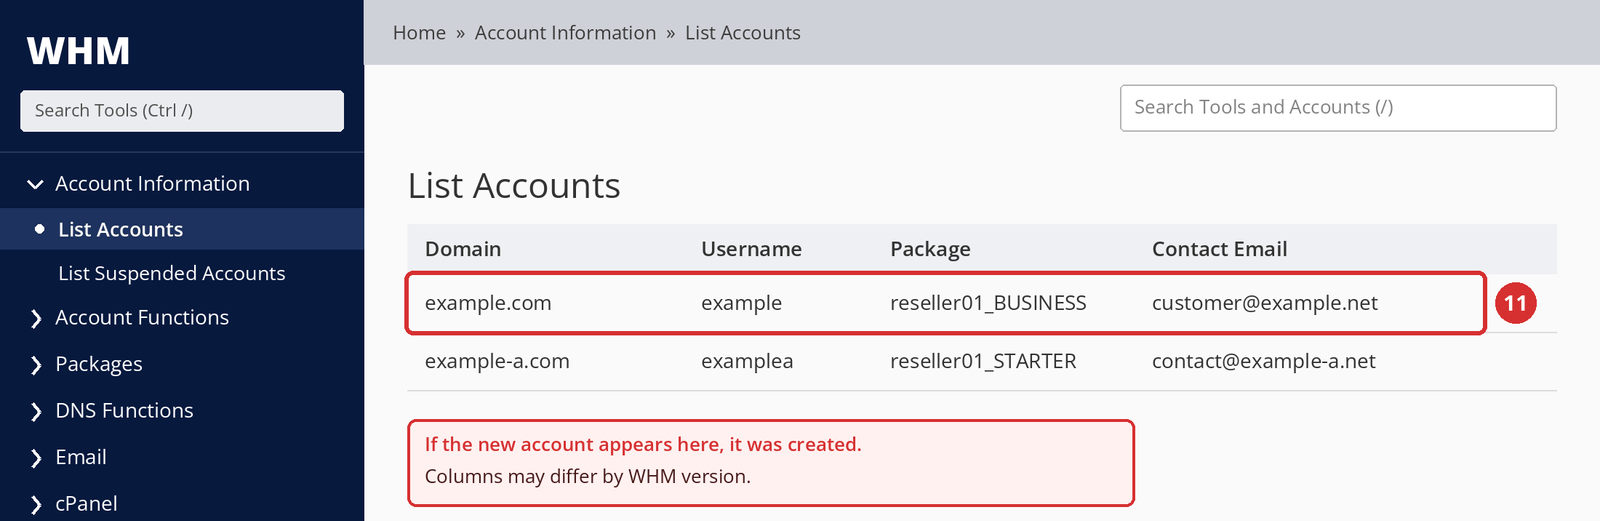Click the WHM logo

point(79,51)
